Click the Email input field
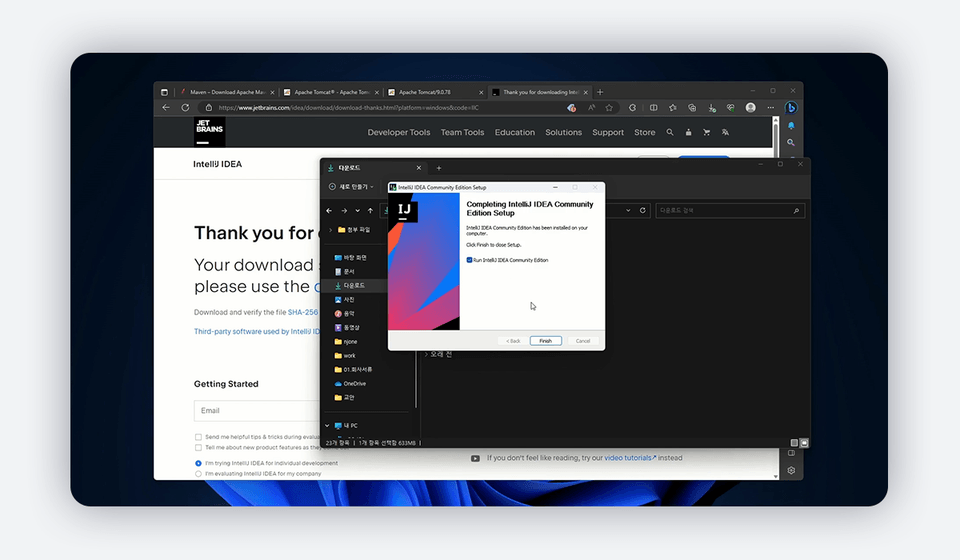This screenshot has width=960, height=560. pyautogui.click(x=257, y=411)
